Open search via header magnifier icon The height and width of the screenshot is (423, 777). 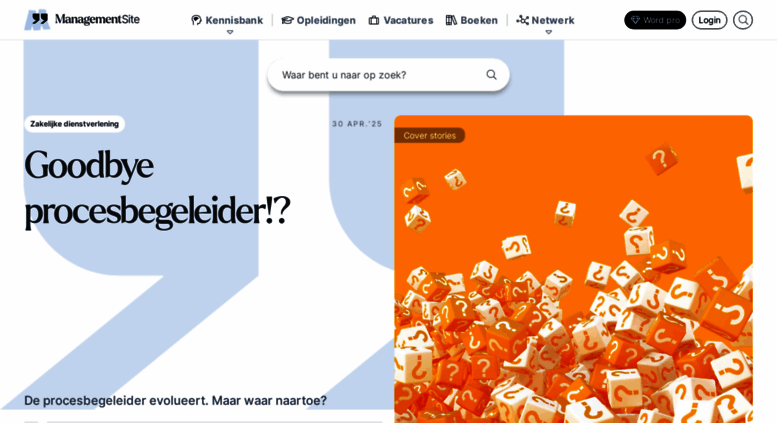tap(743, 20)
